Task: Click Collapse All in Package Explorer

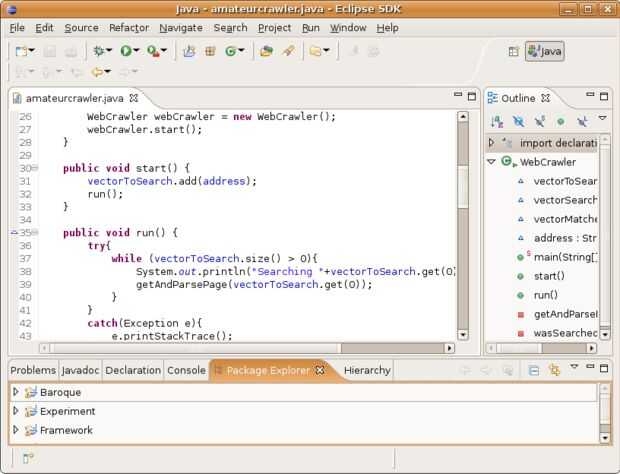Action: pyautogui.click(x=533, y=370)
